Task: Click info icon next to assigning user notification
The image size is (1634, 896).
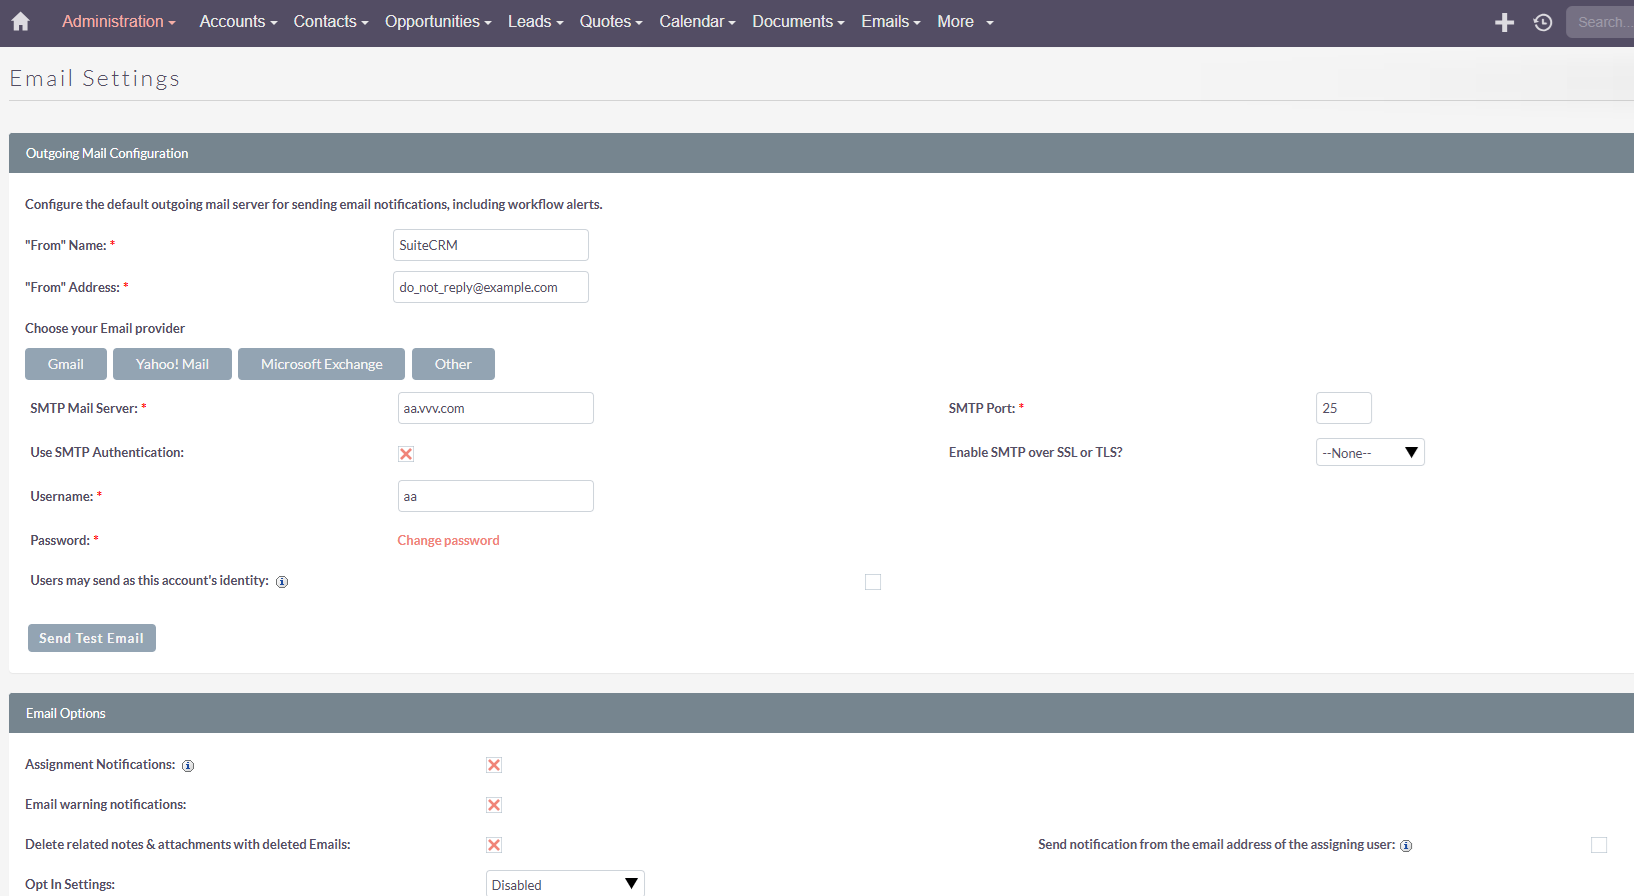Action: click(1406, 846)
